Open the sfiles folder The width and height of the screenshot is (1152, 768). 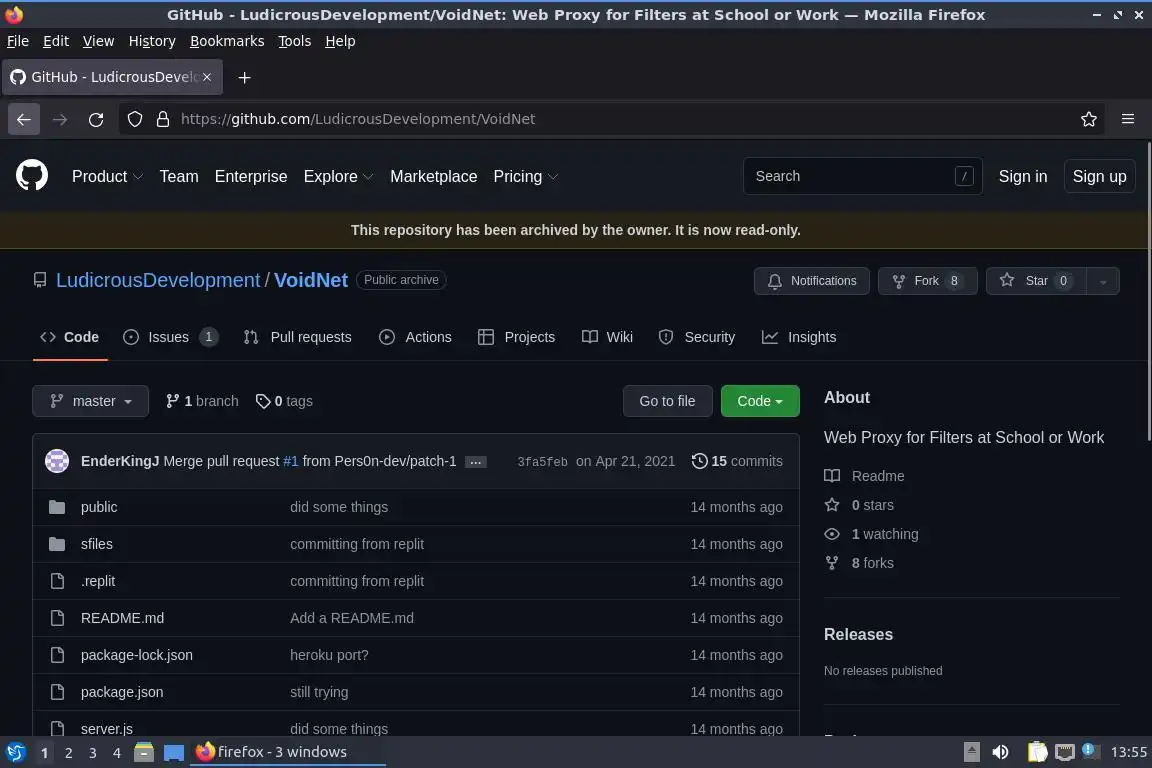tap(97, 544)
